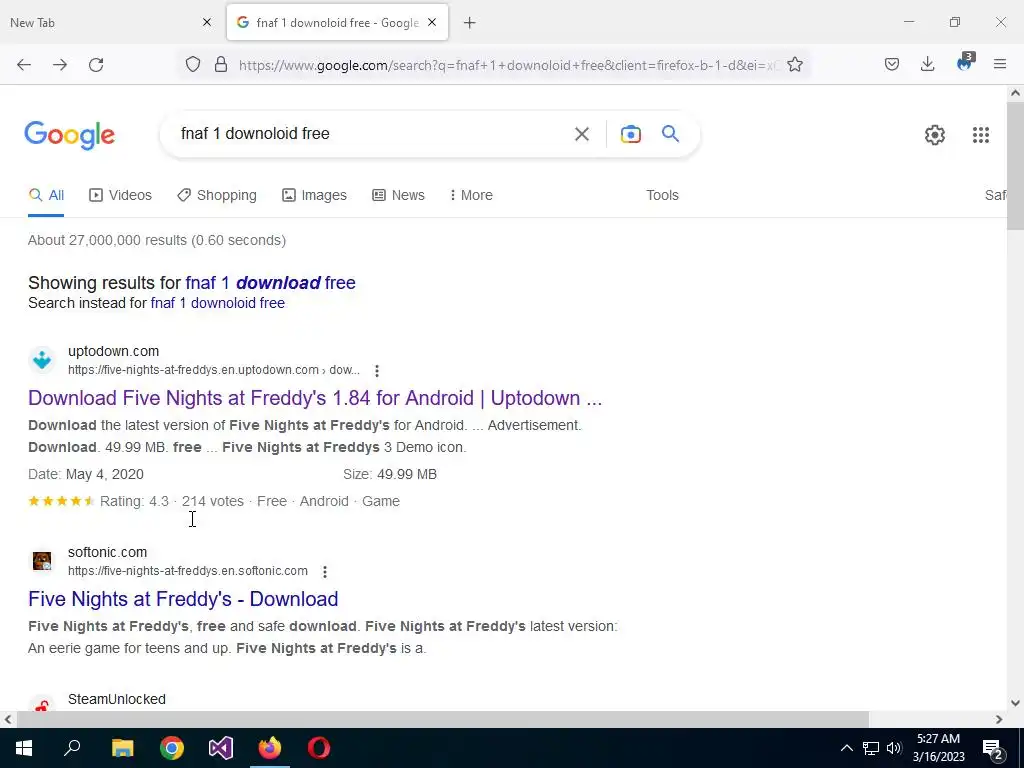Viewport: 1024px width, 768px height.
Task: Search by image using the camera icon
Action: pyautogui.click(x=630, y=134)
